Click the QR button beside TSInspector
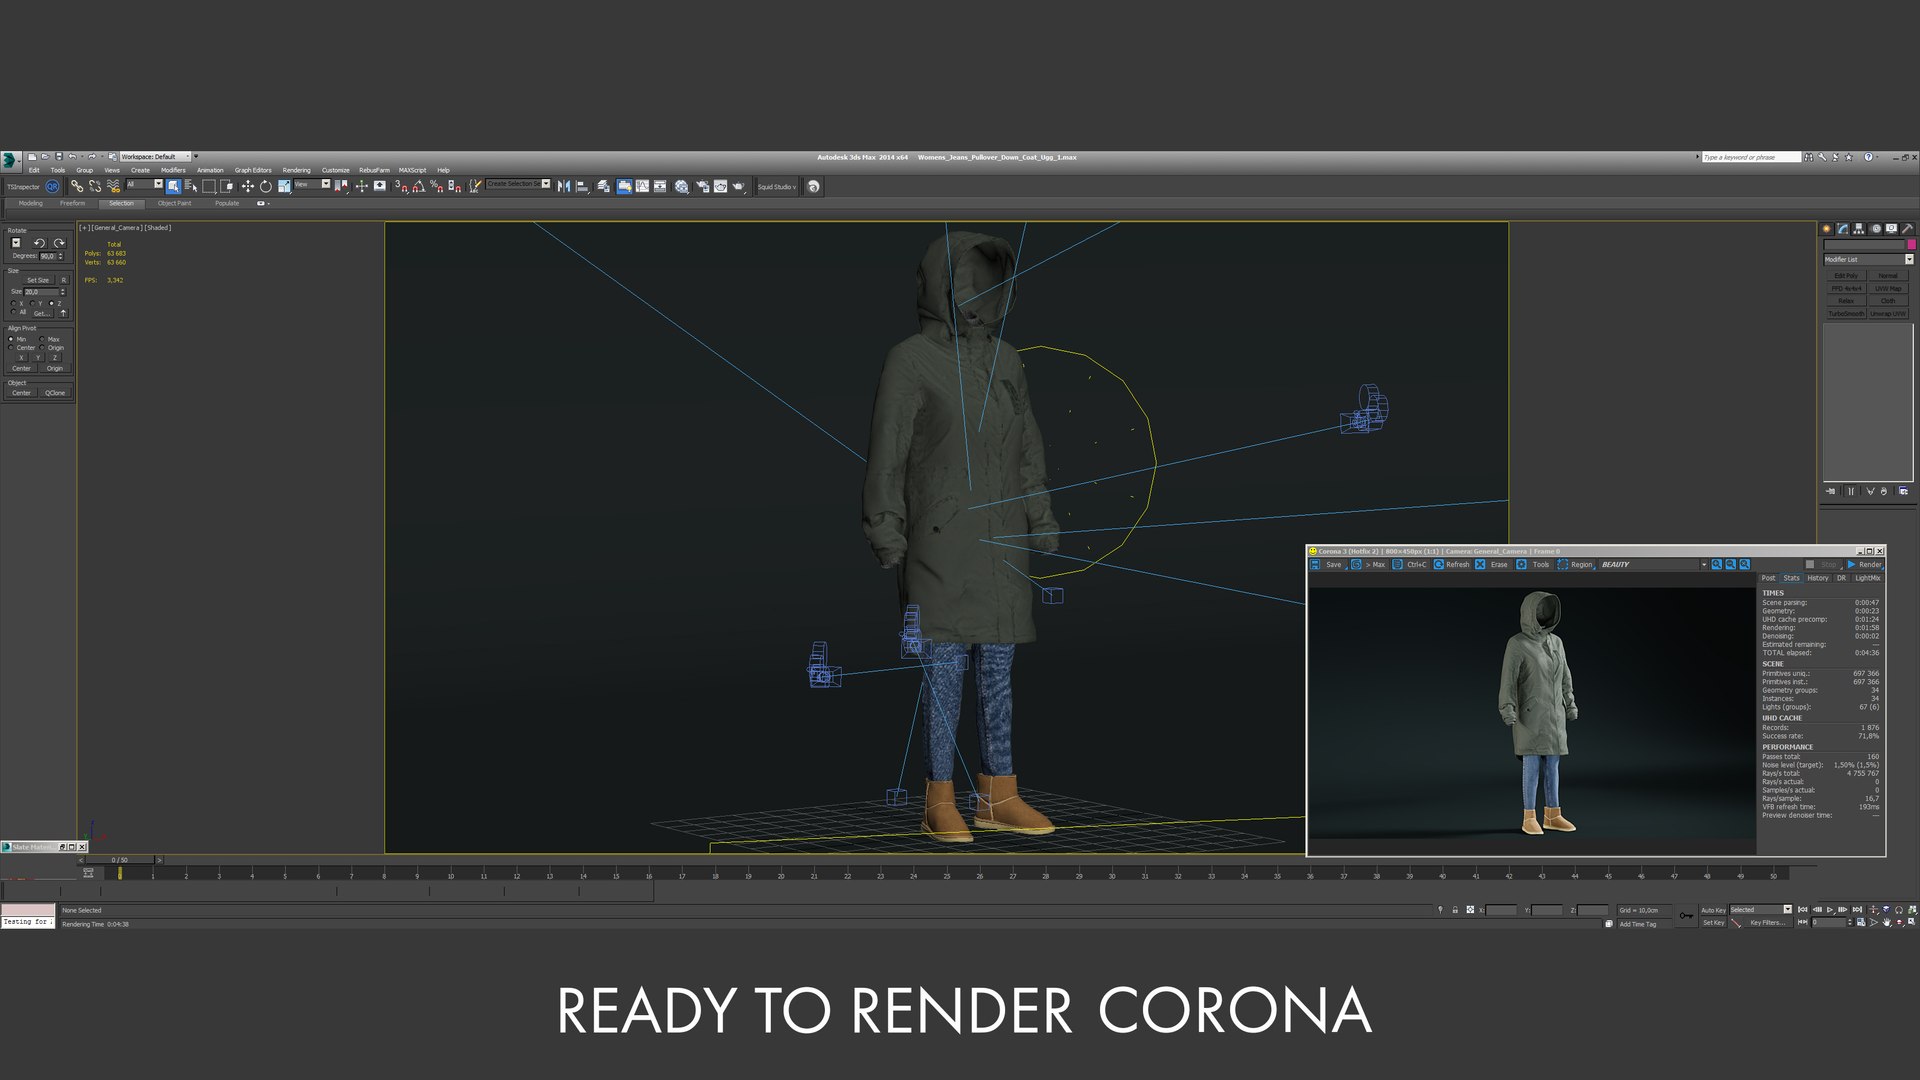Viewport: 1920px width, 1080px height. point(52,186)
